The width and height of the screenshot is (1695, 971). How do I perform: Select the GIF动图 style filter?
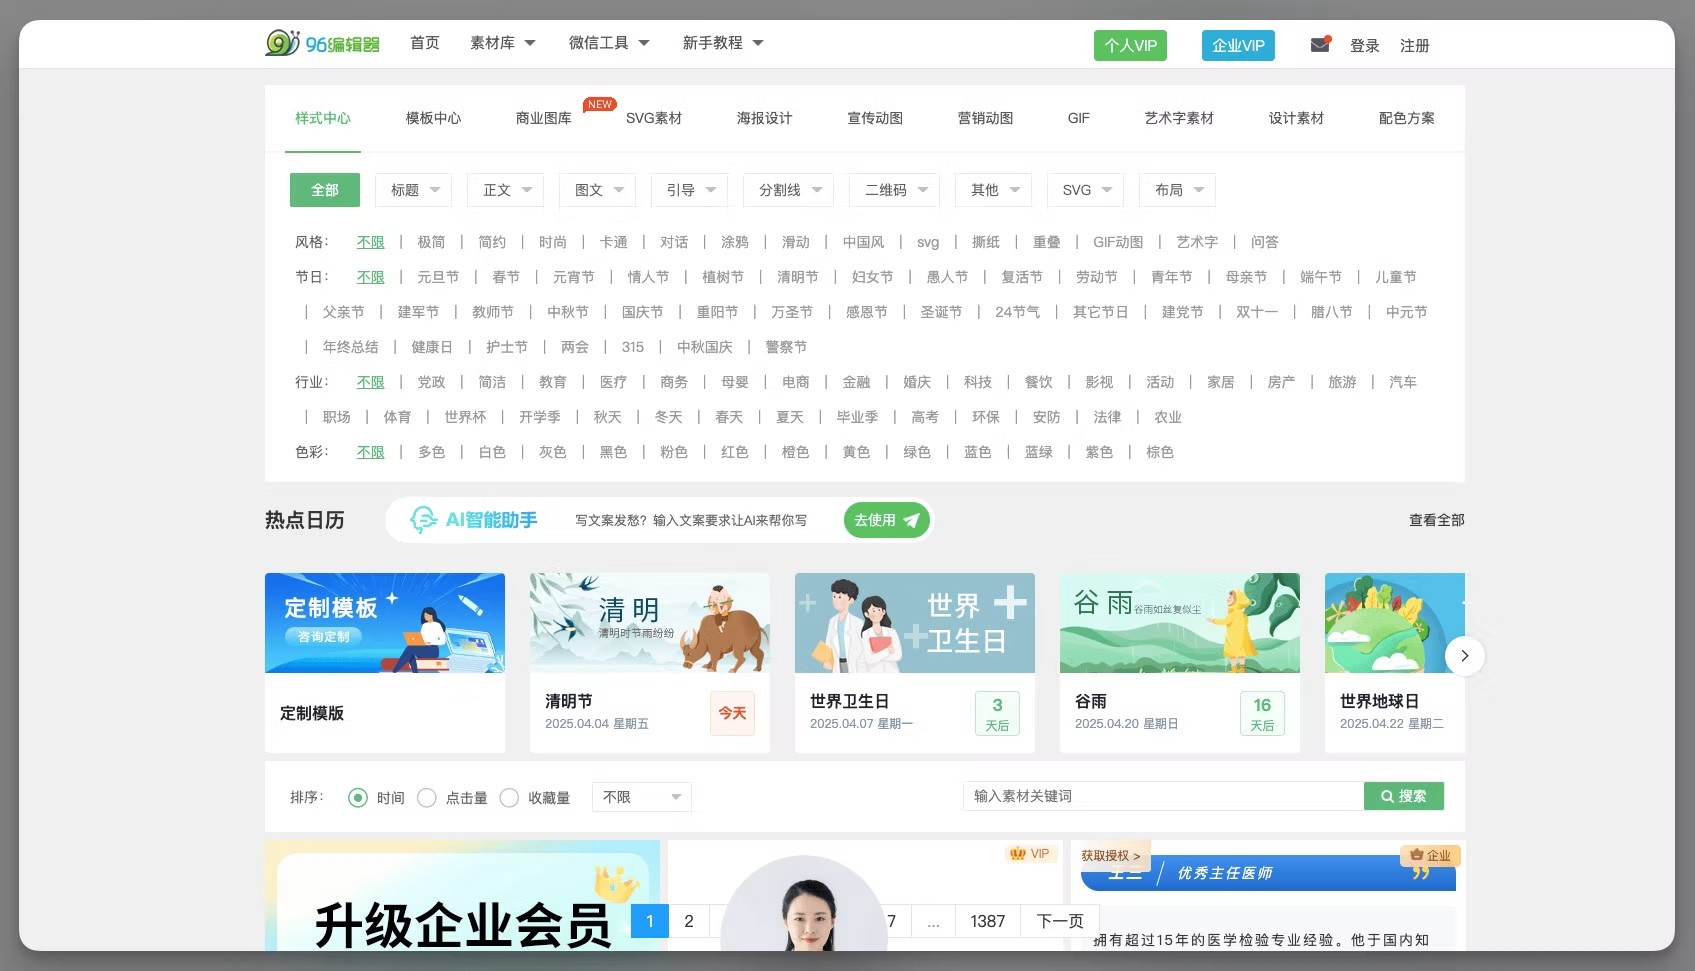(x=1118, y=242)
